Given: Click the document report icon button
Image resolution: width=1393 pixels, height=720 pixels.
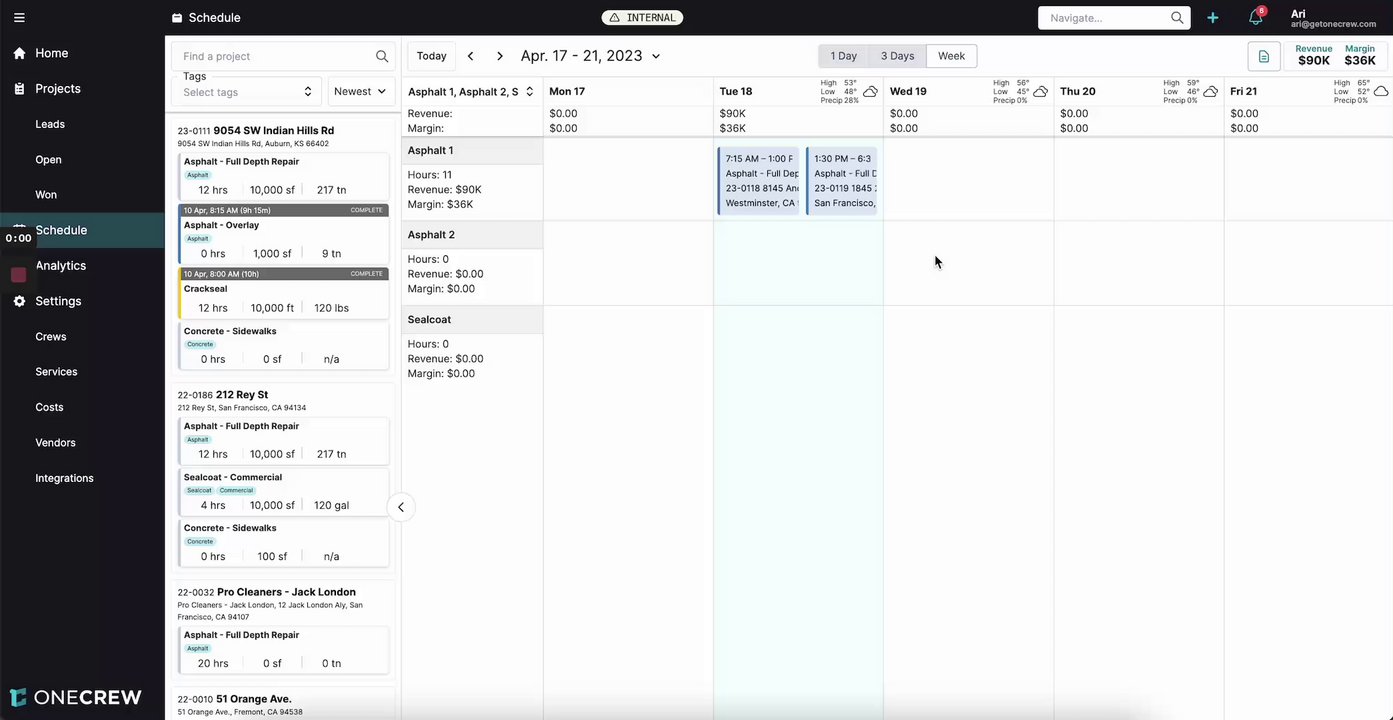Looking at the screenshot, I should coord(1264,56).
